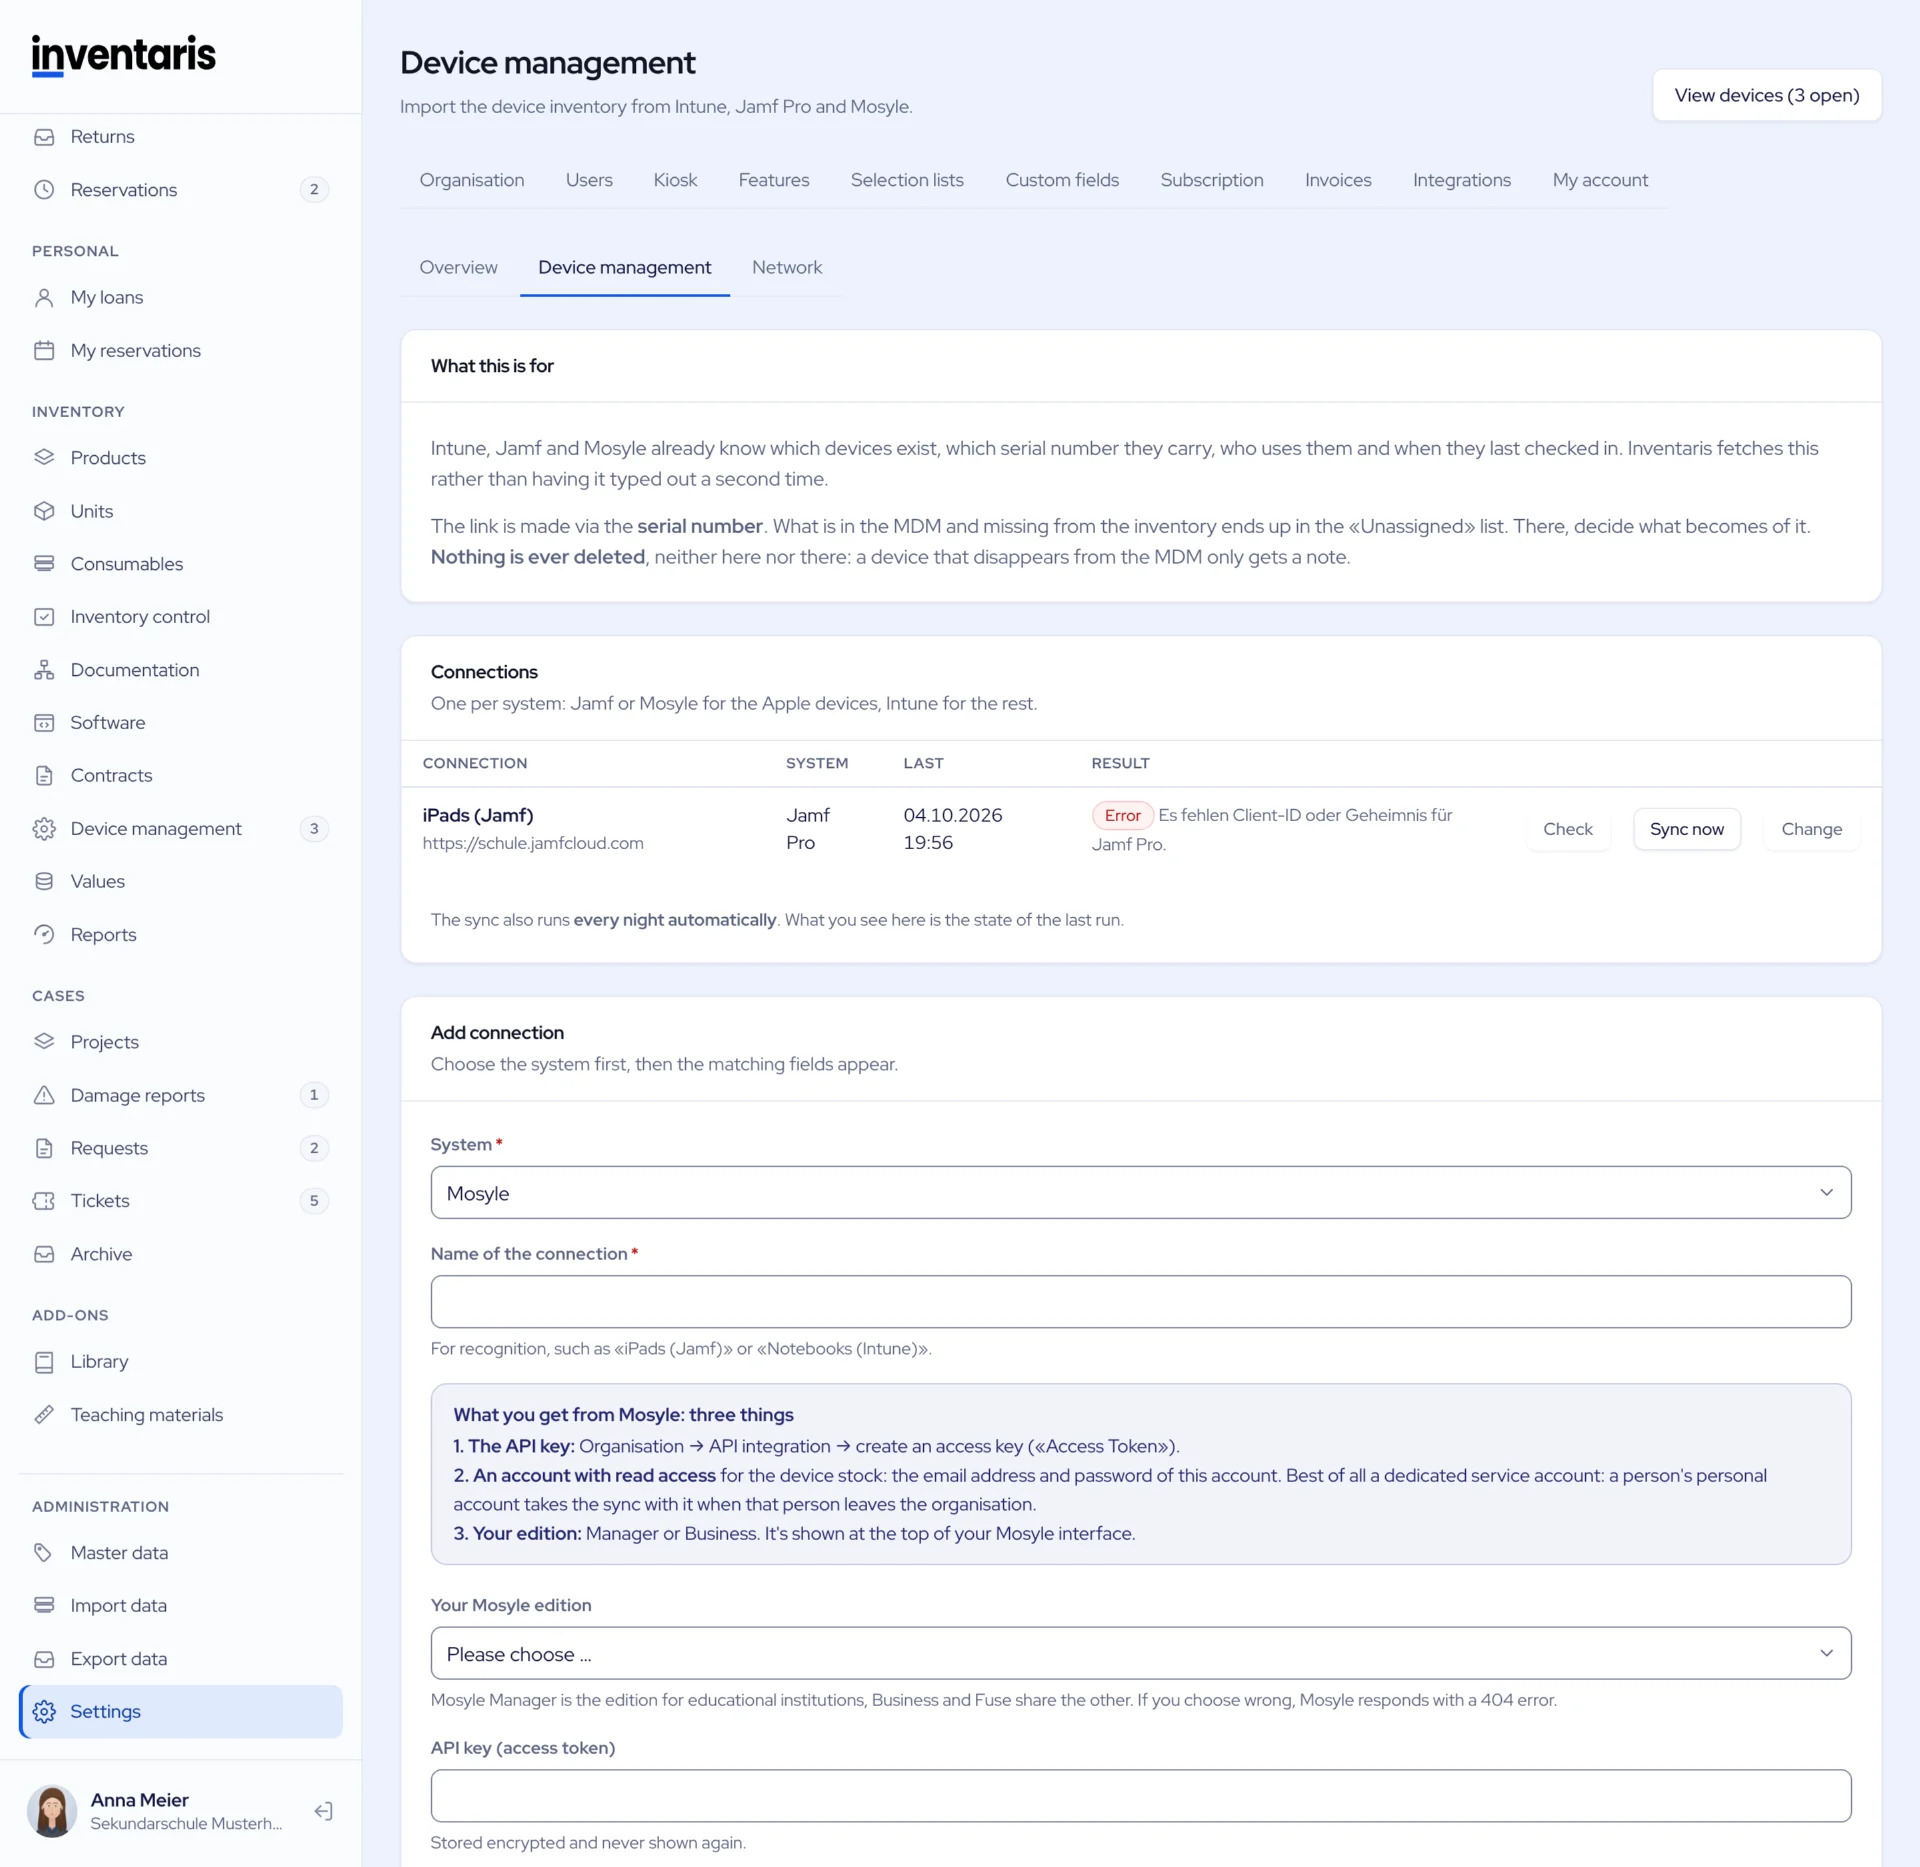The height and width of the screenshot is (1867, 1920).
Task: Switch to the Overview sub-tab
Action: click(458, 267)
